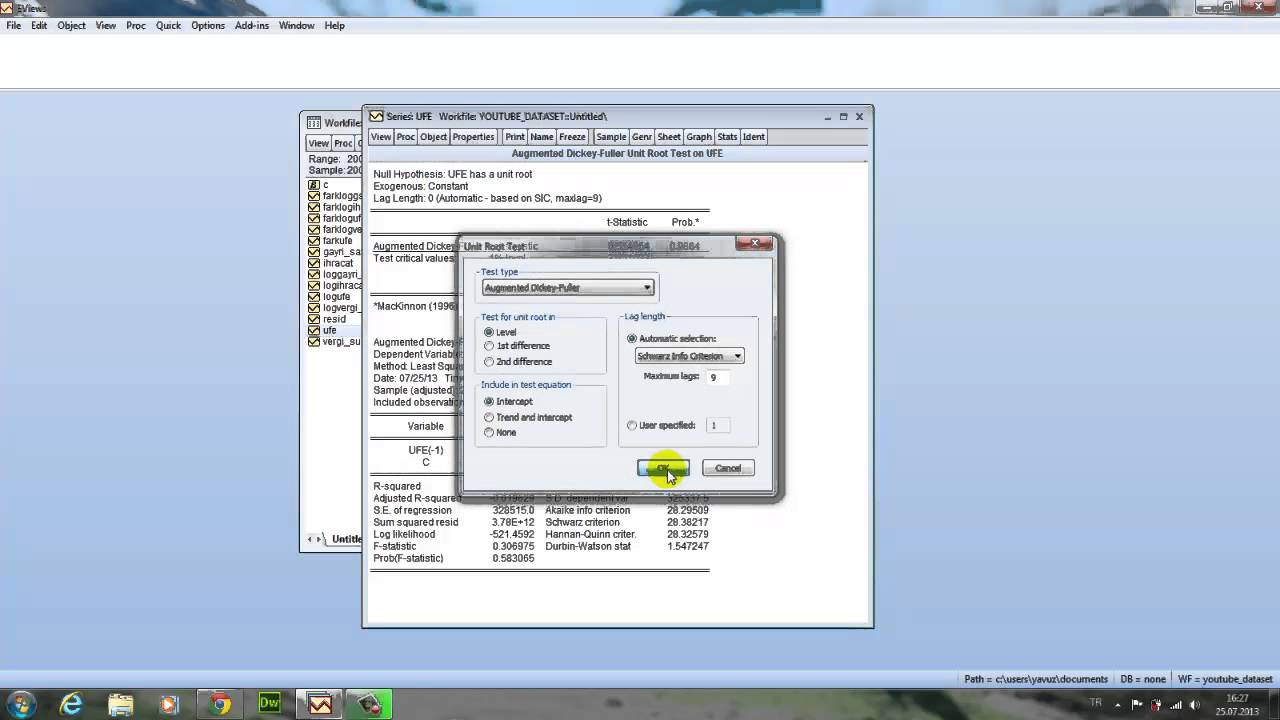Confirm the unit root test with OK
The image size is (1280, 720).
point(663,468)
